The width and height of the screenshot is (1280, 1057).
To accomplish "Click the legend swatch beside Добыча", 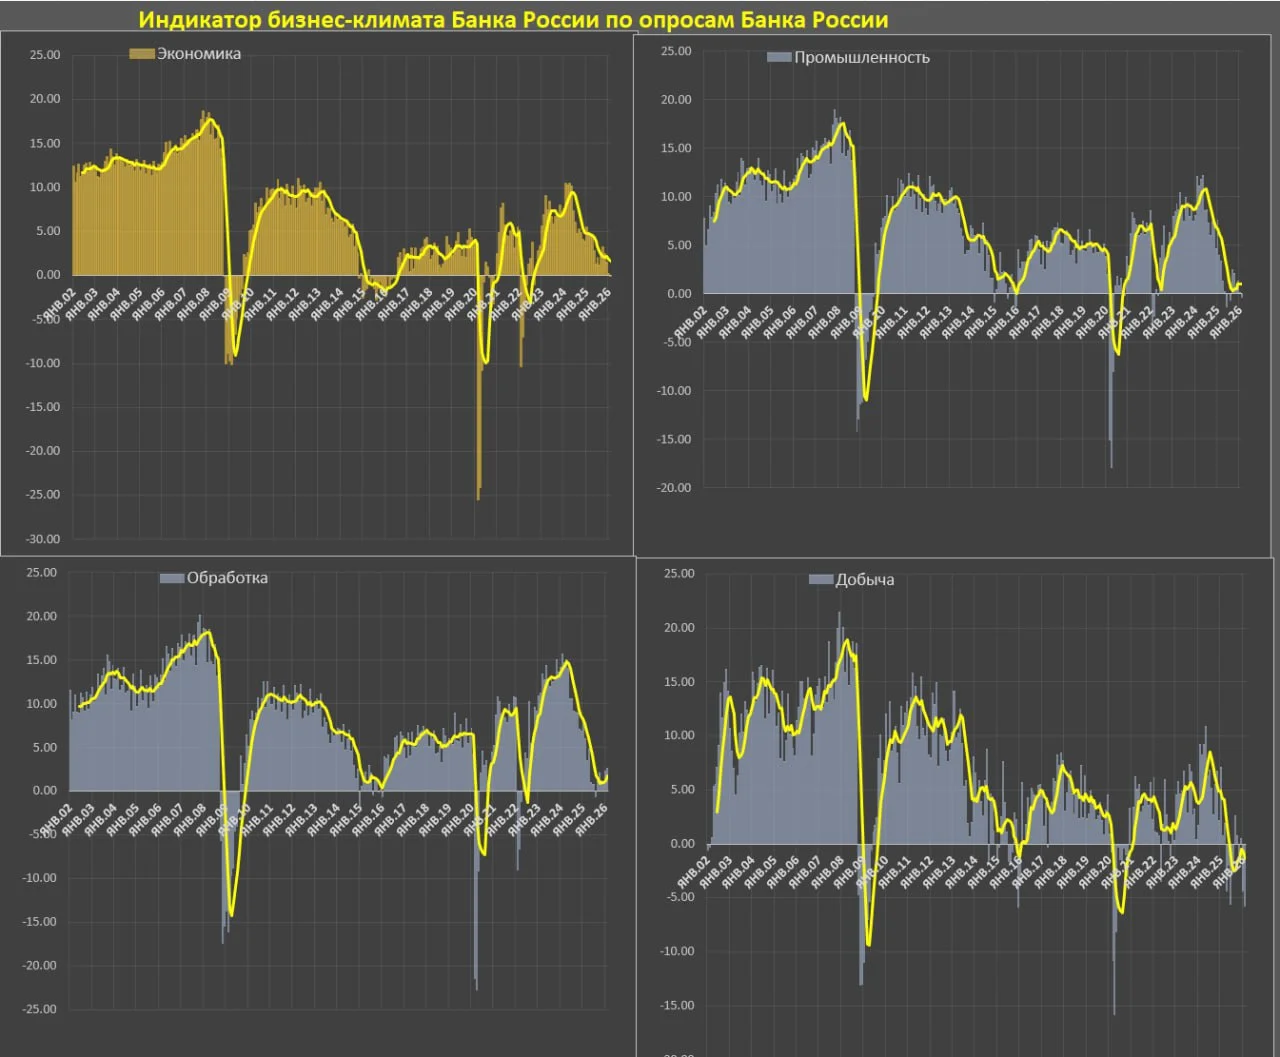I will 820,580.
